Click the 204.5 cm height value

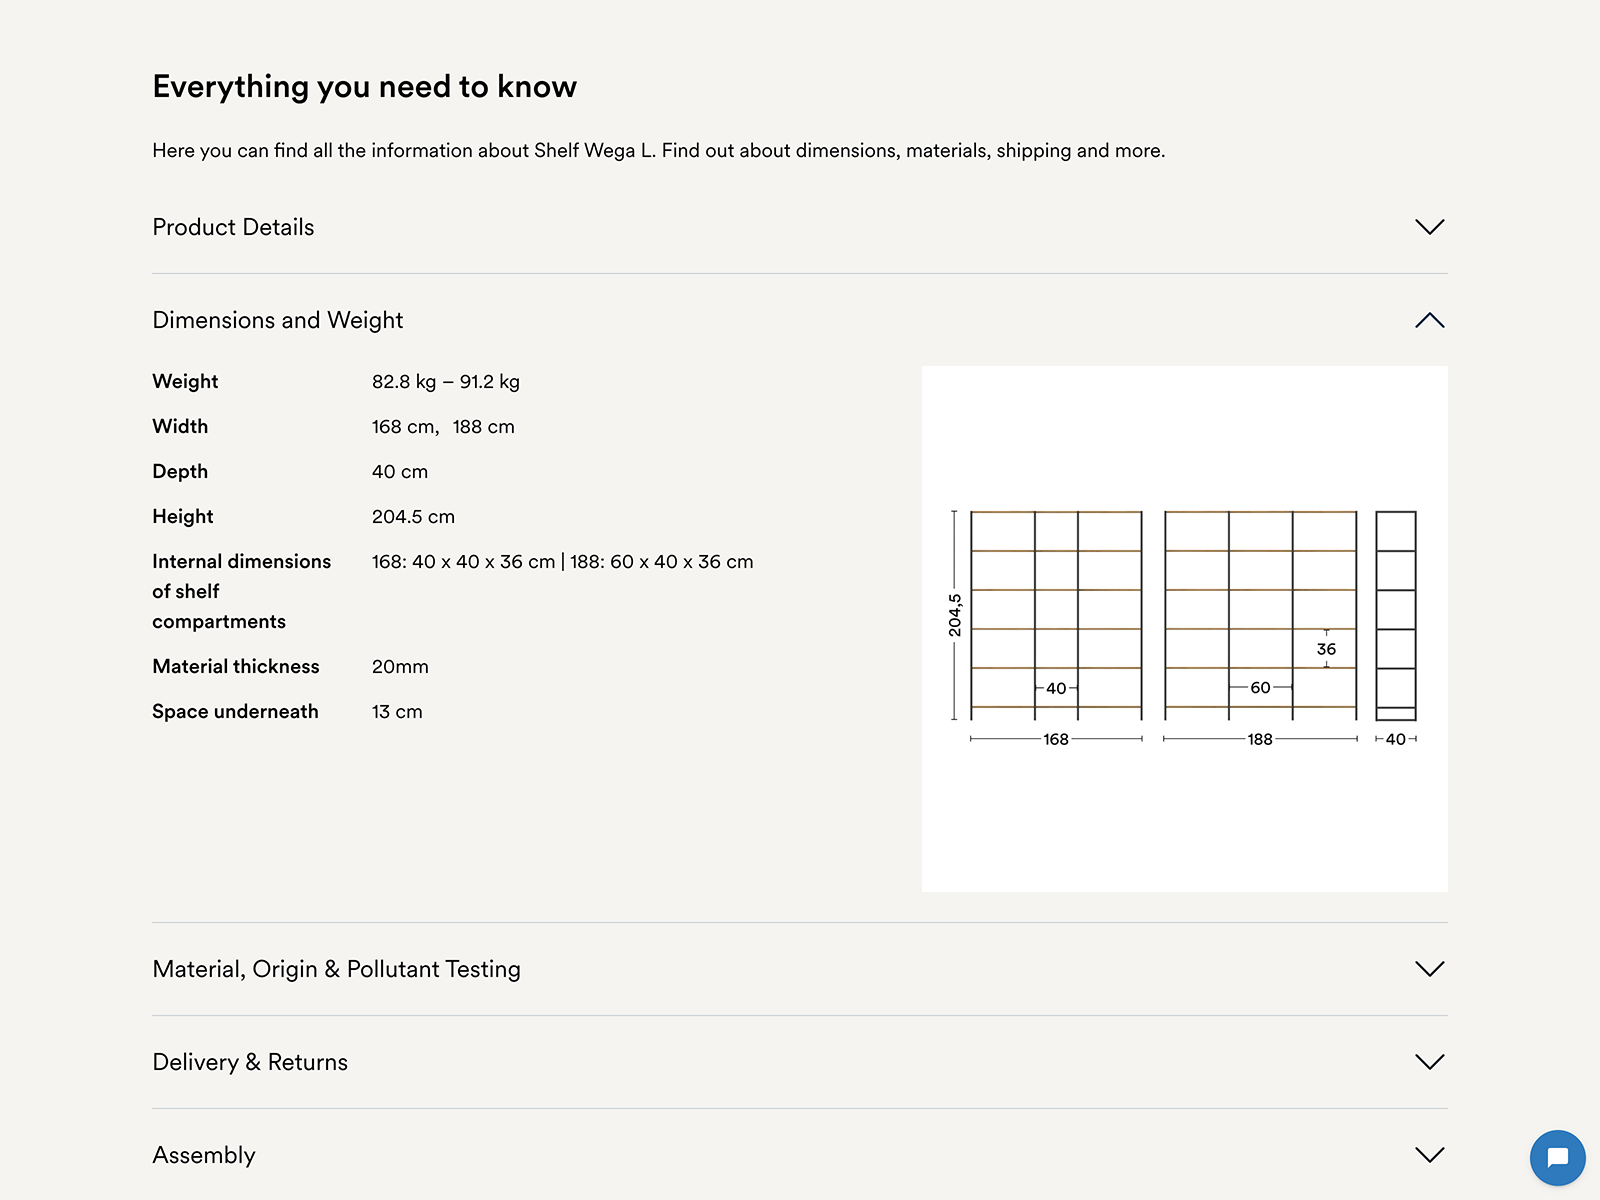pyautogui.click(x=412, y=516)
